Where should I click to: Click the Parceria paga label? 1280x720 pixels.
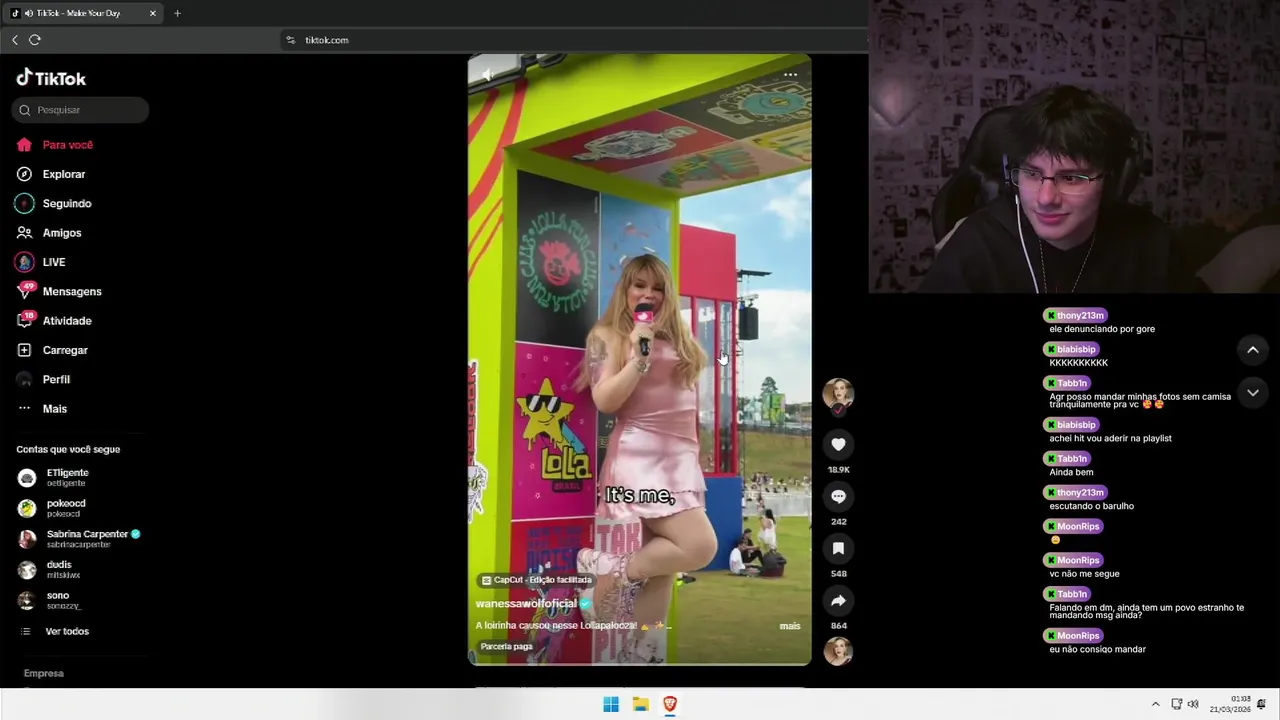[x=506, y=647]
